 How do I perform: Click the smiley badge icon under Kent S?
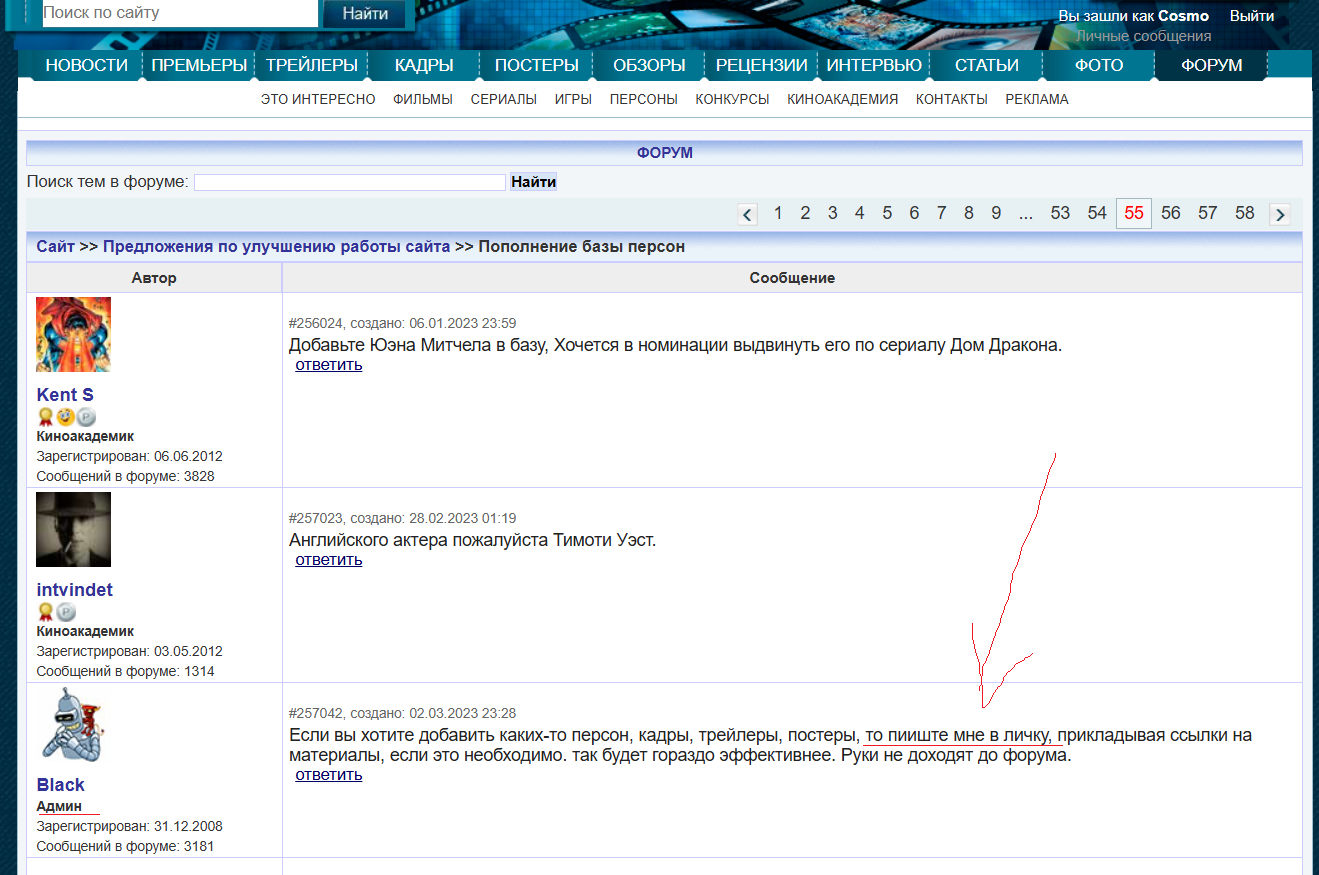pyautogui.click(x=66, y=417)
